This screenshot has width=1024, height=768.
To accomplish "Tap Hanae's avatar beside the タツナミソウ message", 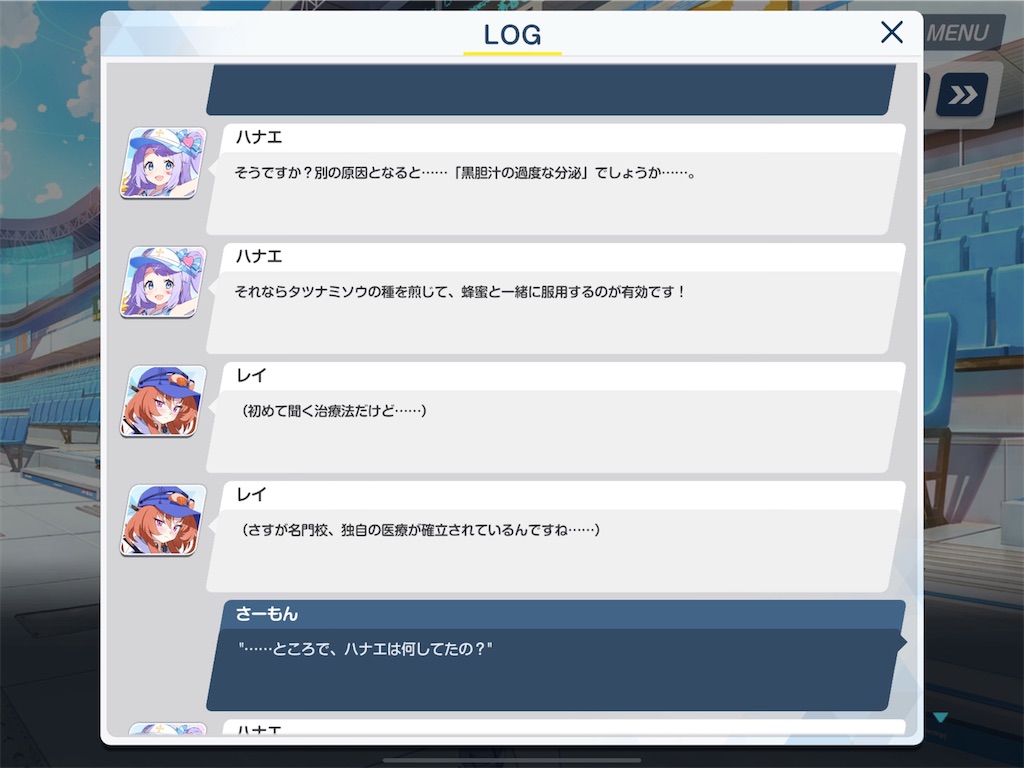I will pyautogui.click(x=163, y=281).
